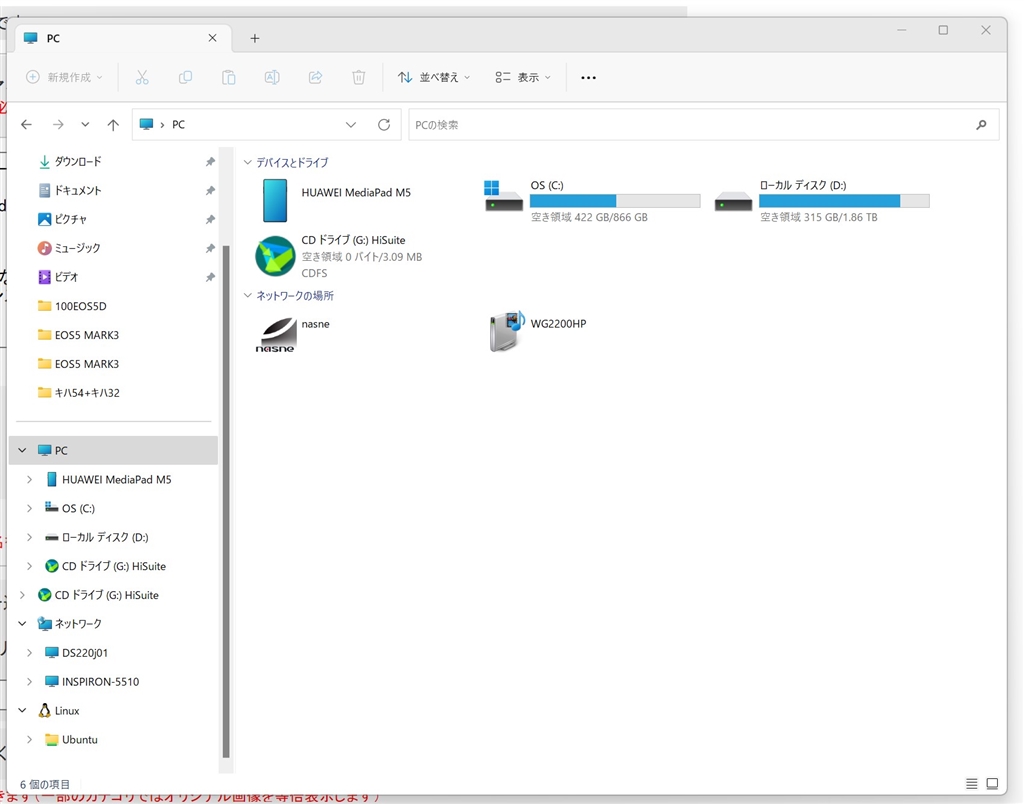Click the Share icon in toolbar
The image size is (1024, 804).
click(x=315, y=77)
